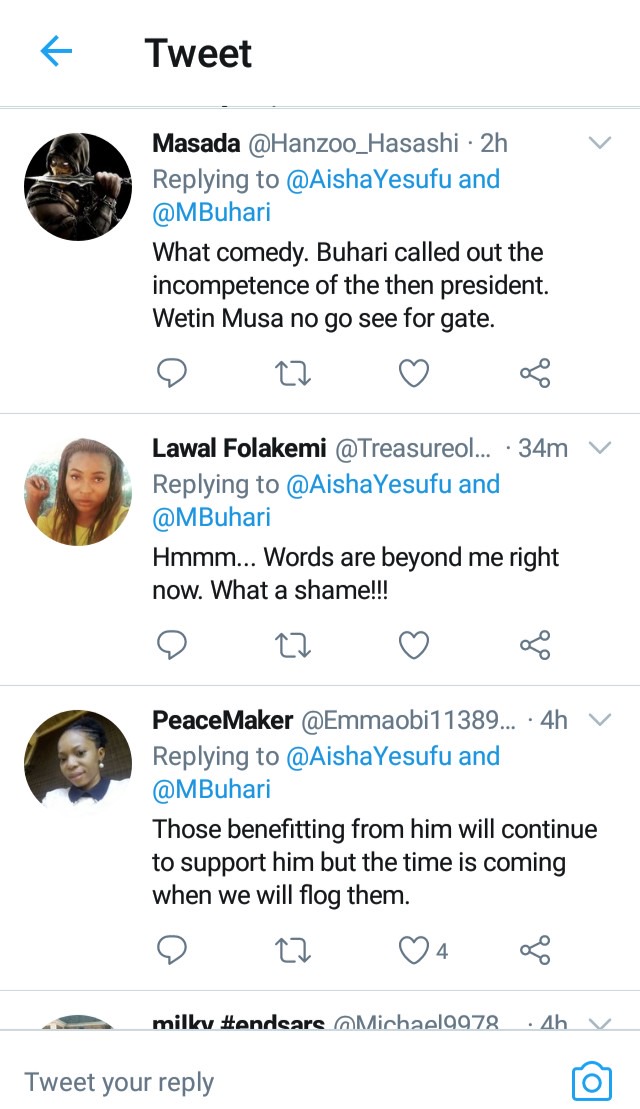Like Lawal Folakemi's tweet

point(414,645)
